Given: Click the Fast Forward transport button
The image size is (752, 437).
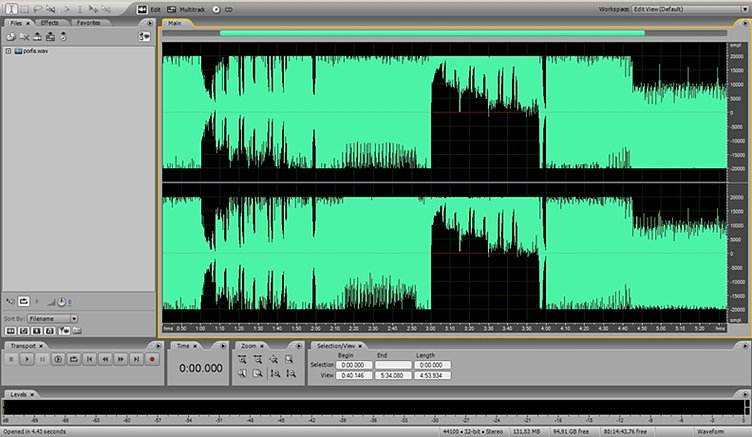Looking at the screenshot, I should pyautogui.click(x=121, y=358).
